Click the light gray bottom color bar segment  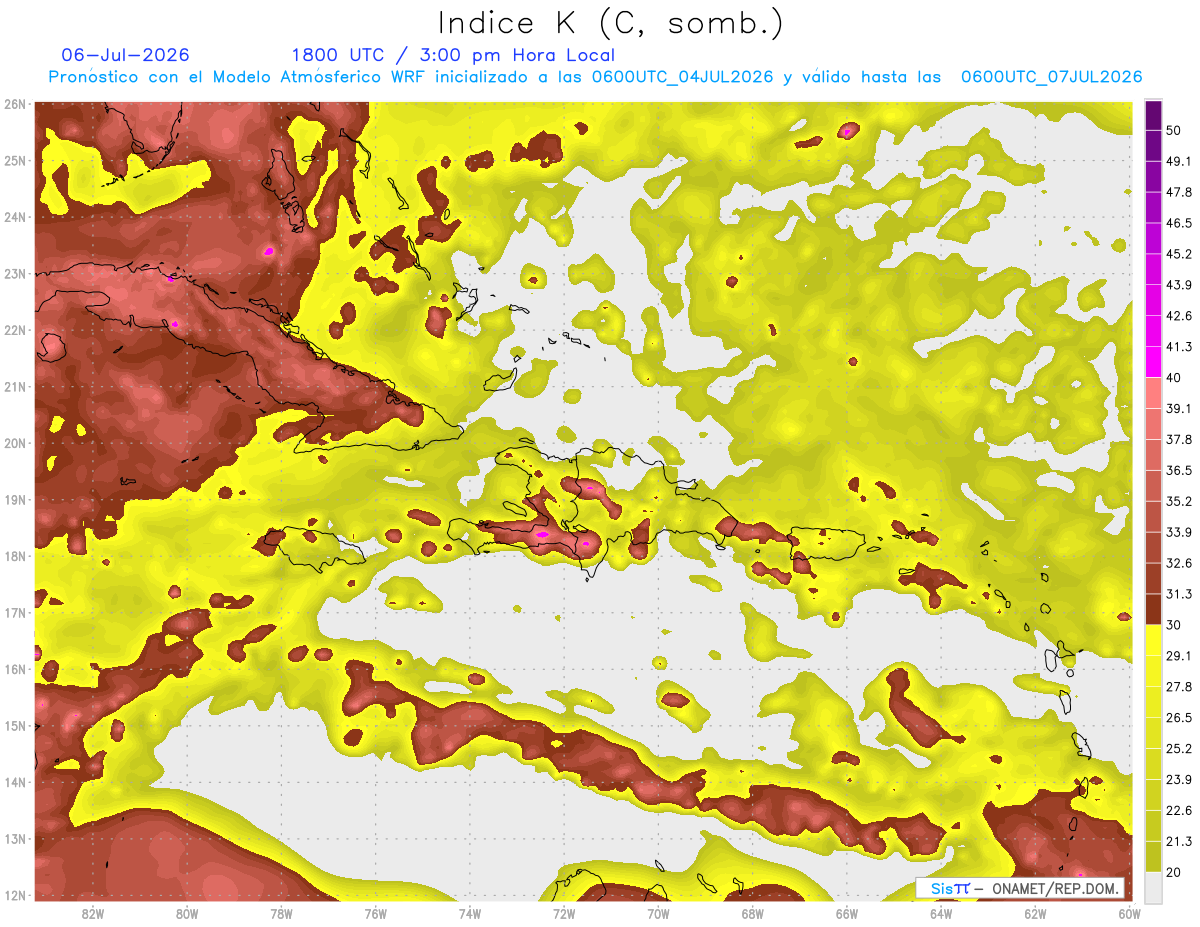1153,887
